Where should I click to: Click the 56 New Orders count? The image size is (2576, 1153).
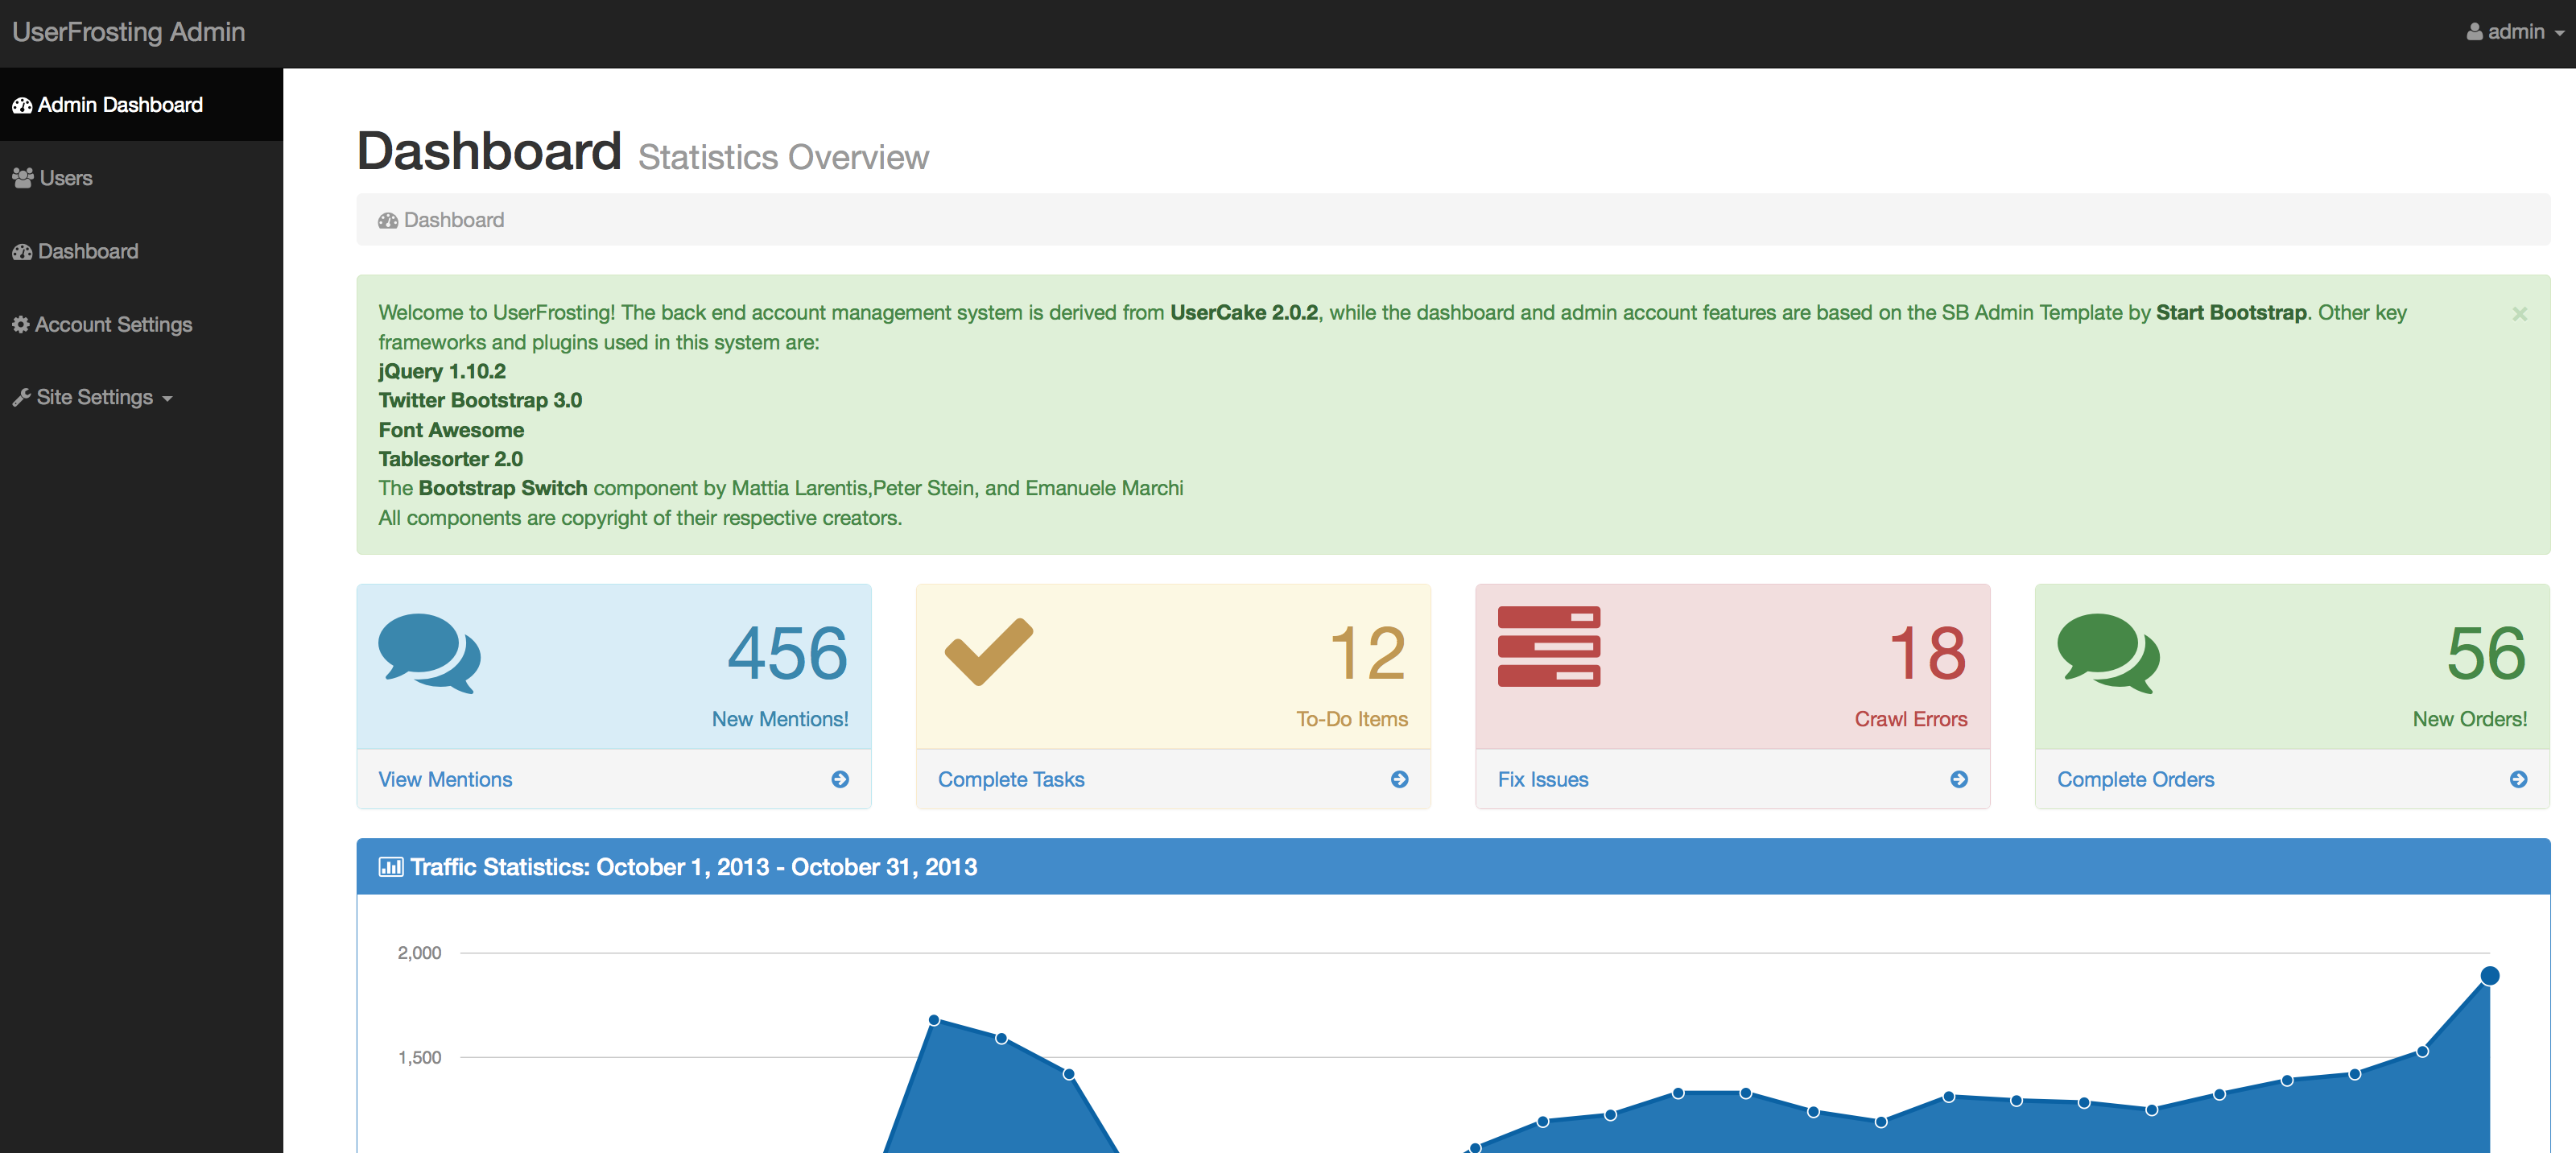click(x=2486, y=653)
